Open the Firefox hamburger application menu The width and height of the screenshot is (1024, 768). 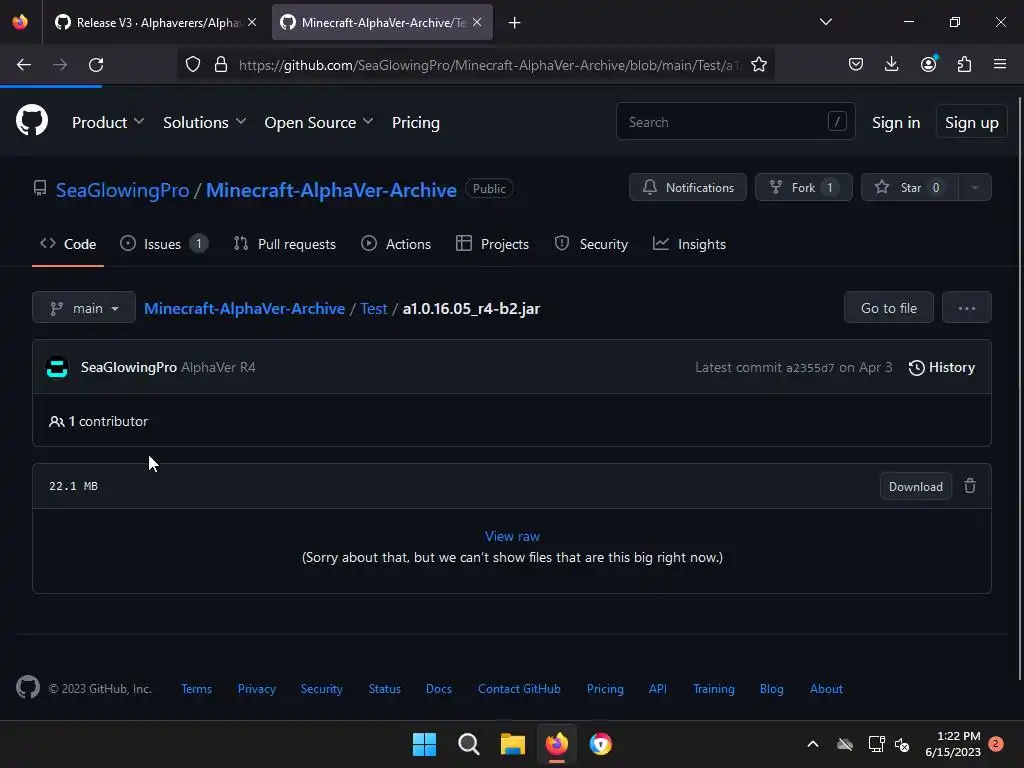click(x=1000, y=64)
